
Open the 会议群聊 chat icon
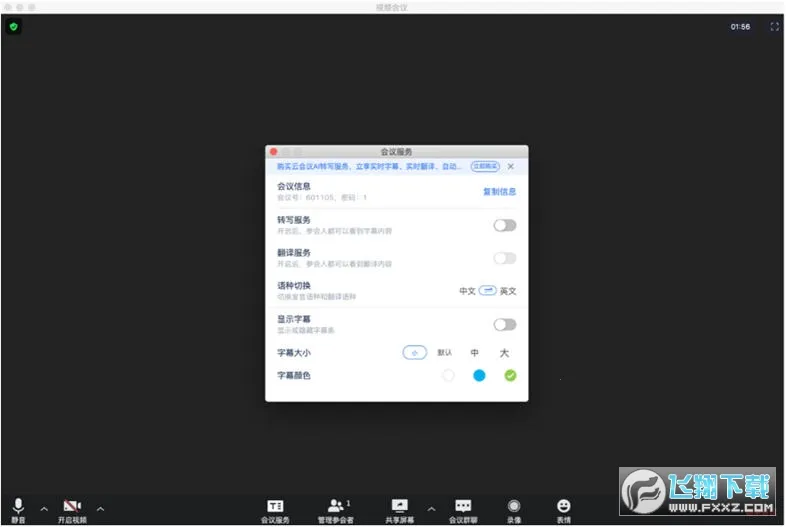point(463,506)
